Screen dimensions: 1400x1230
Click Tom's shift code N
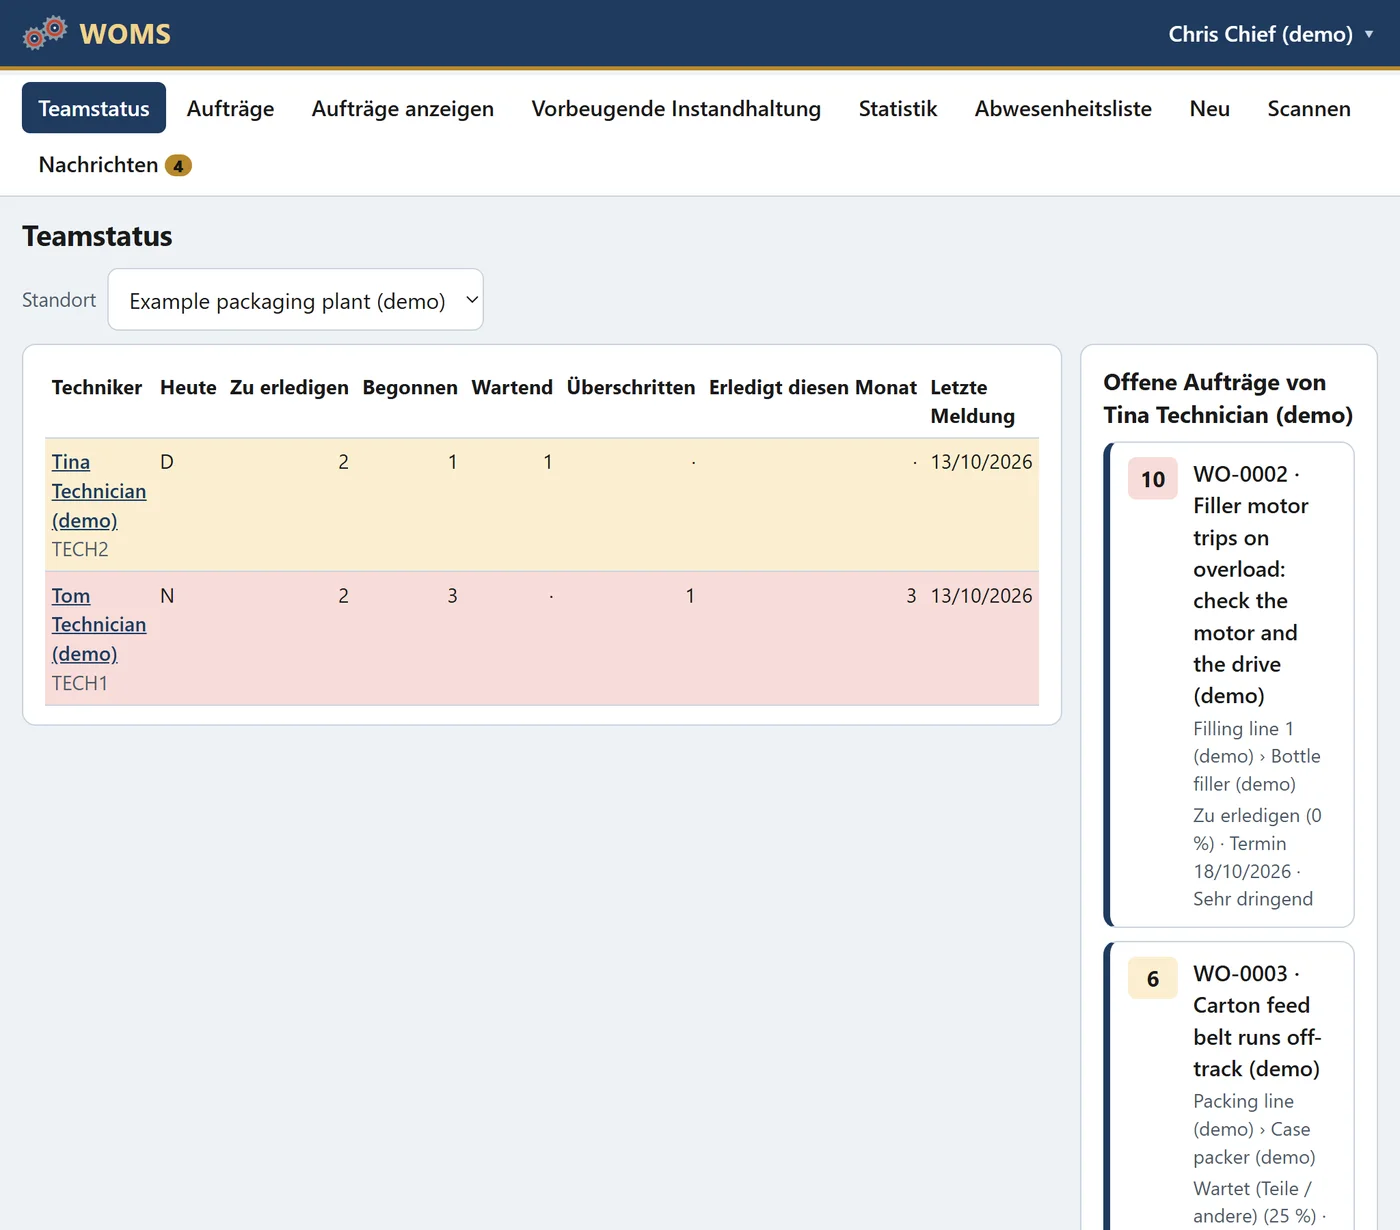click(x=167, y=596)
